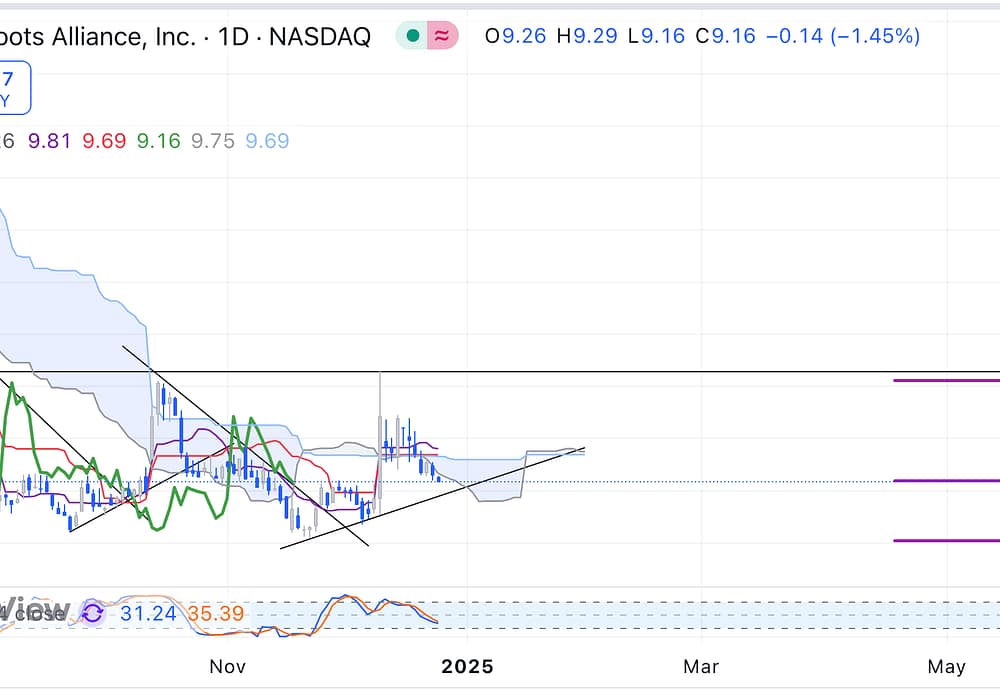Select the lowest purple horizontal line
This screenshot has width=1000, height=700.
point(945,541)
